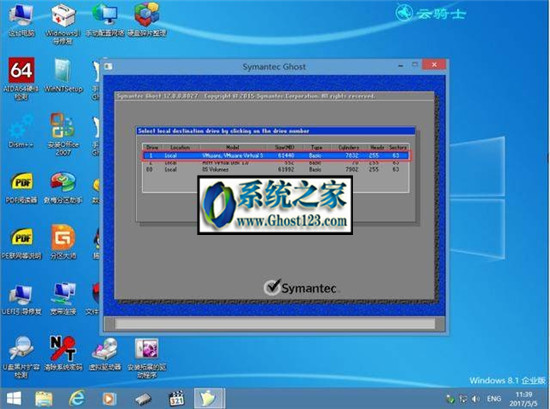Click the Symantec Ghost window title icon
The image size is (550, 409).
tap(108, 66)
